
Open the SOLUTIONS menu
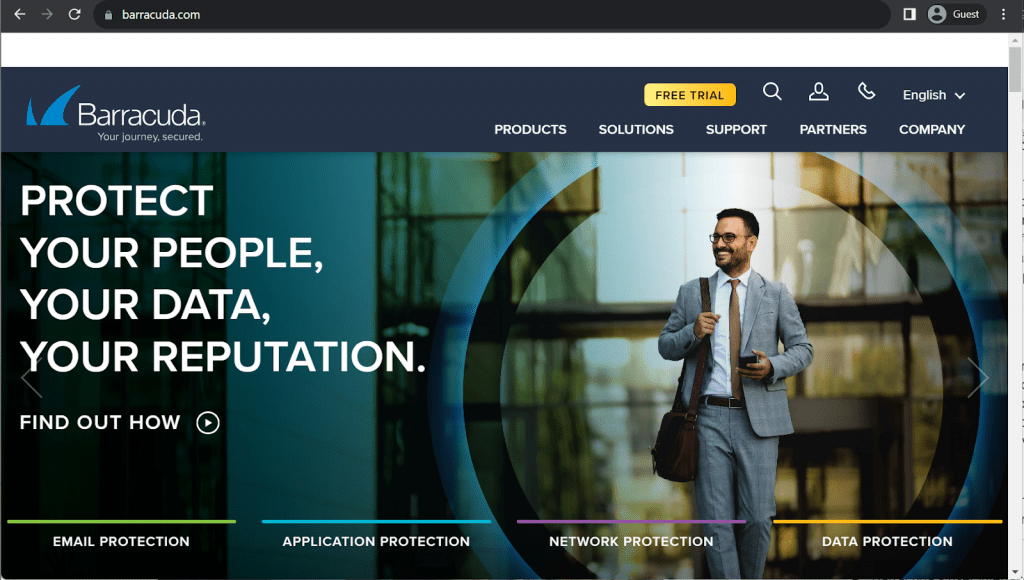pos(636,129)
